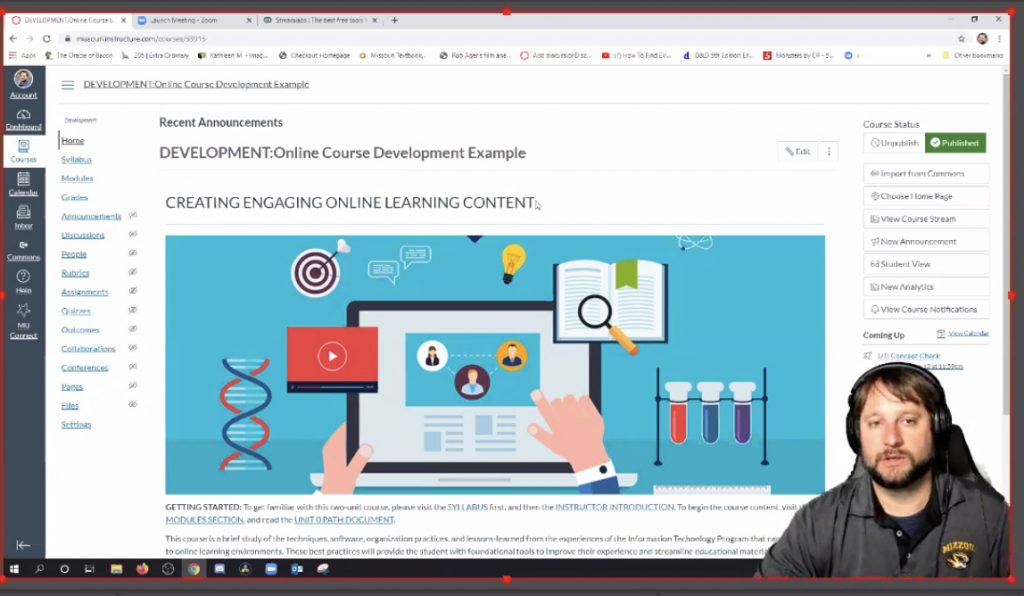Click the video play button in banner image
The width and height of the screenshot is (1024, 596).
[332, 355]
